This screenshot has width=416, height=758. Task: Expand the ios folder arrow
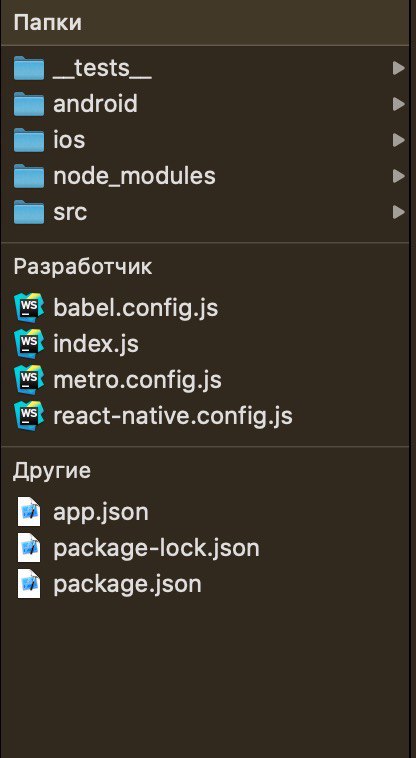coord(399,140)
